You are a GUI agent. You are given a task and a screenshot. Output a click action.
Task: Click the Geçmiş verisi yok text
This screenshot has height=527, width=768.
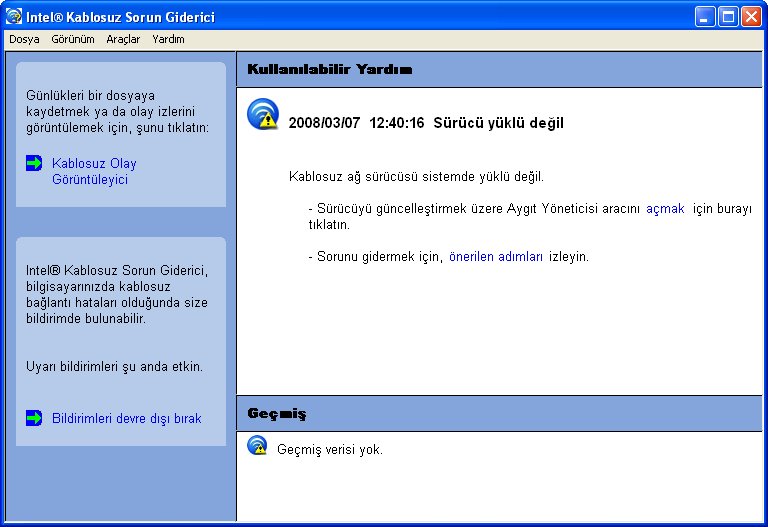click(x=330, y=449)
